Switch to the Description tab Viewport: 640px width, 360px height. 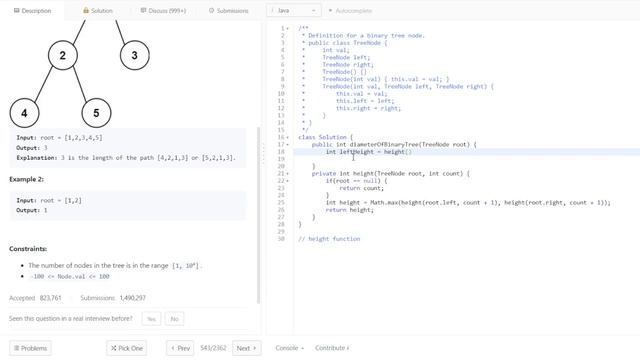pyautogui.click(x=32, y=11)
